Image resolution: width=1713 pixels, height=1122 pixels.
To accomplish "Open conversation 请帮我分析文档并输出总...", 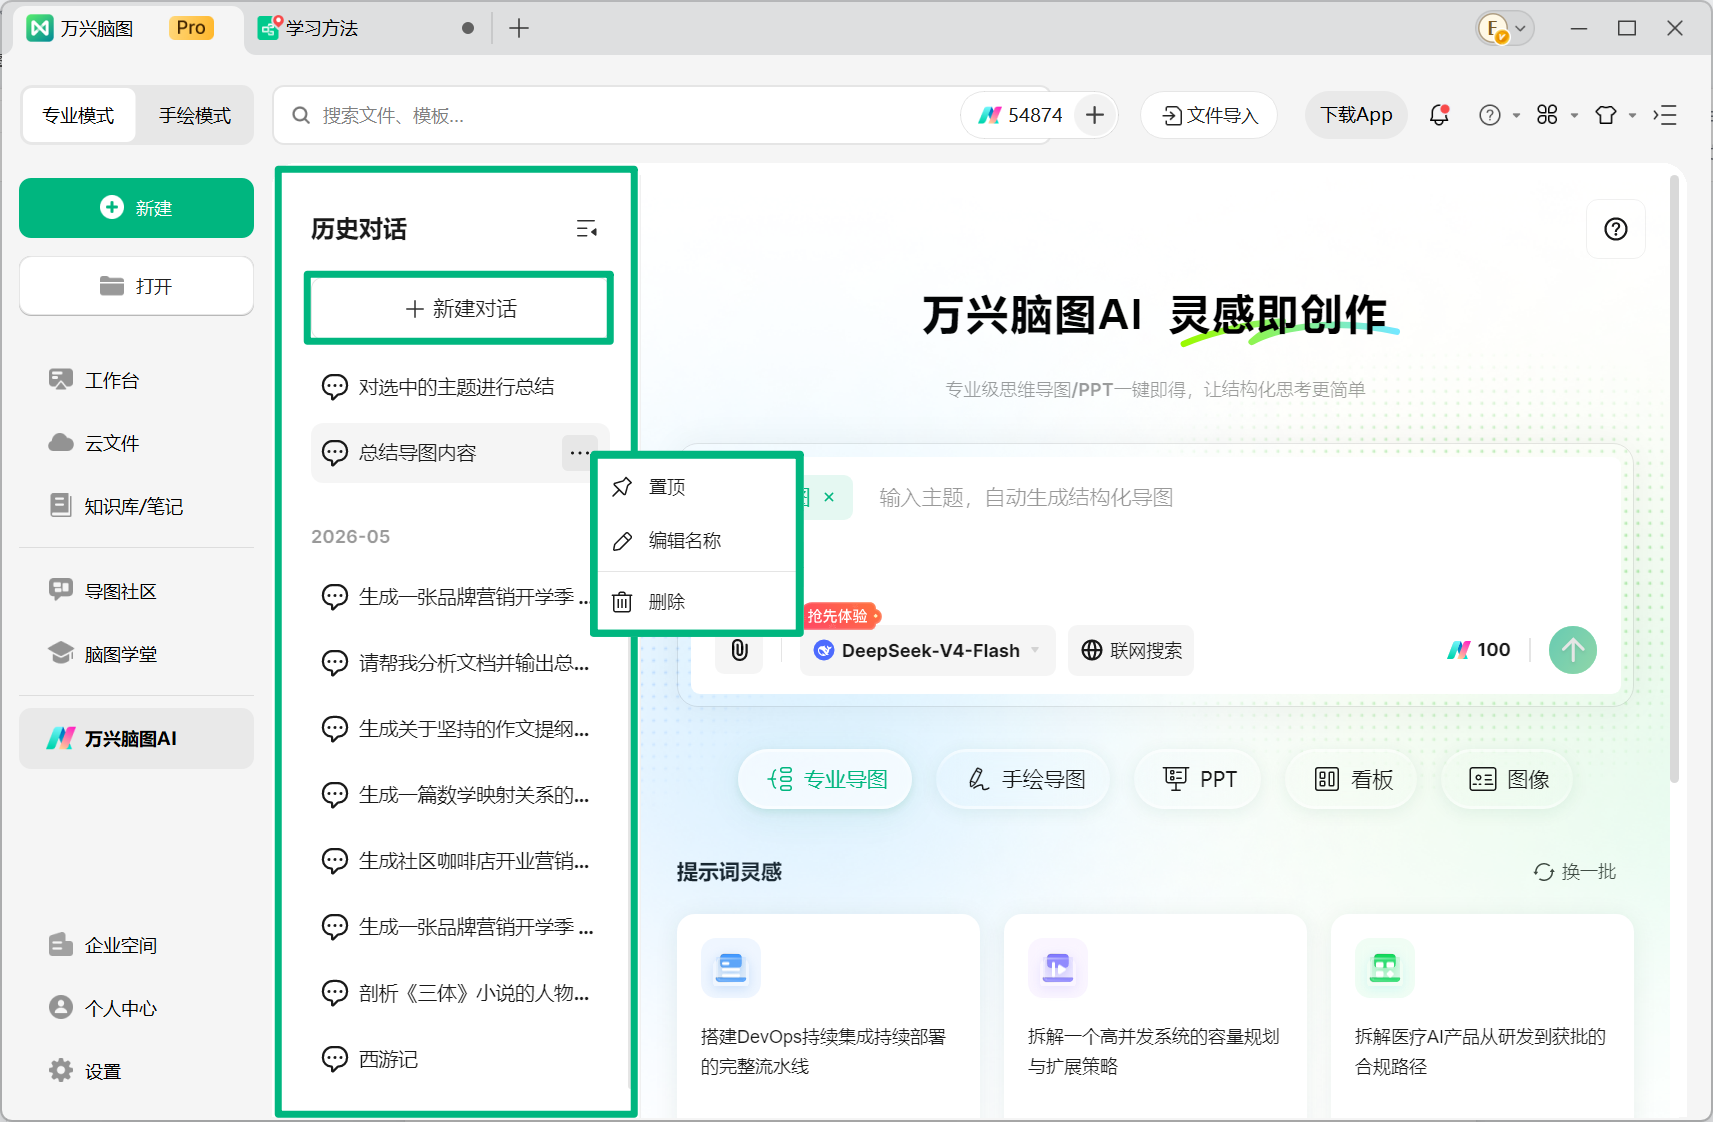I will click(x=460, y=663).
